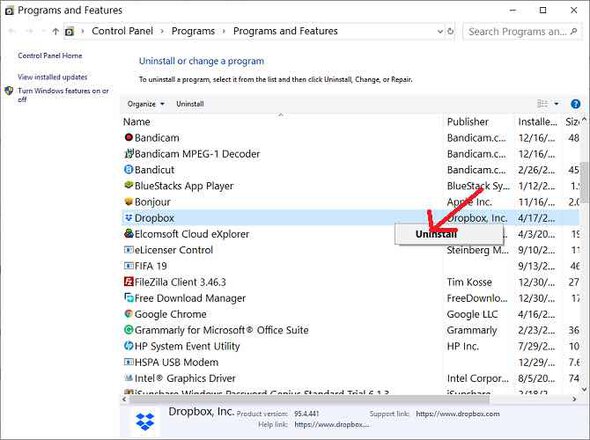Click the forward navigation arrow
The height and width of the screenshot is (440, 590).
tap(30, 31)
